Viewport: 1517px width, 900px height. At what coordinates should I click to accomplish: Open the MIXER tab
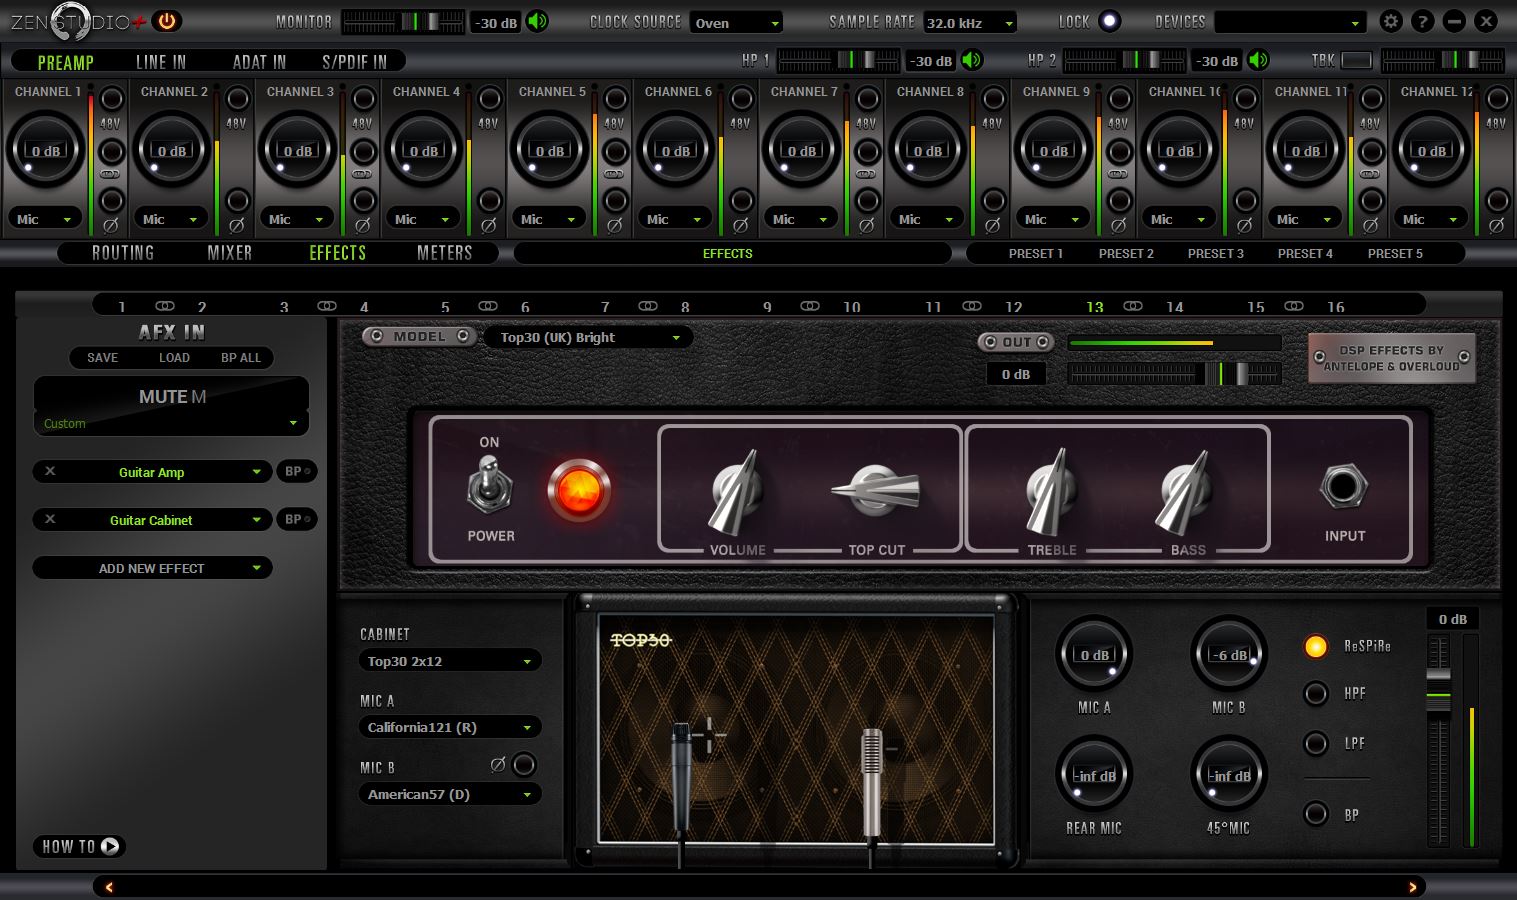(x=230, y=253)
